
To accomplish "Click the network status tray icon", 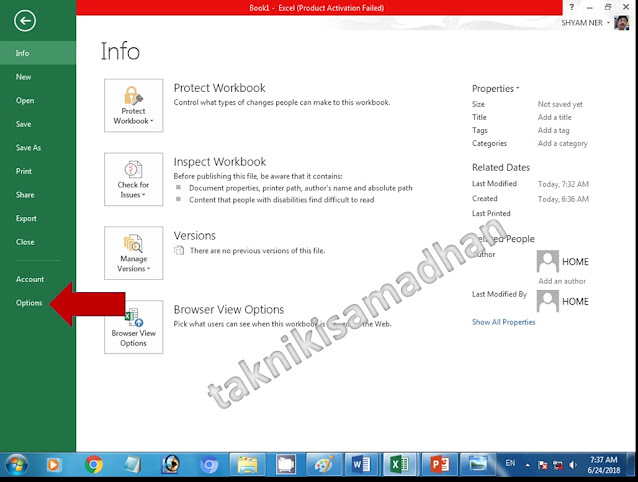I will 558,465.
